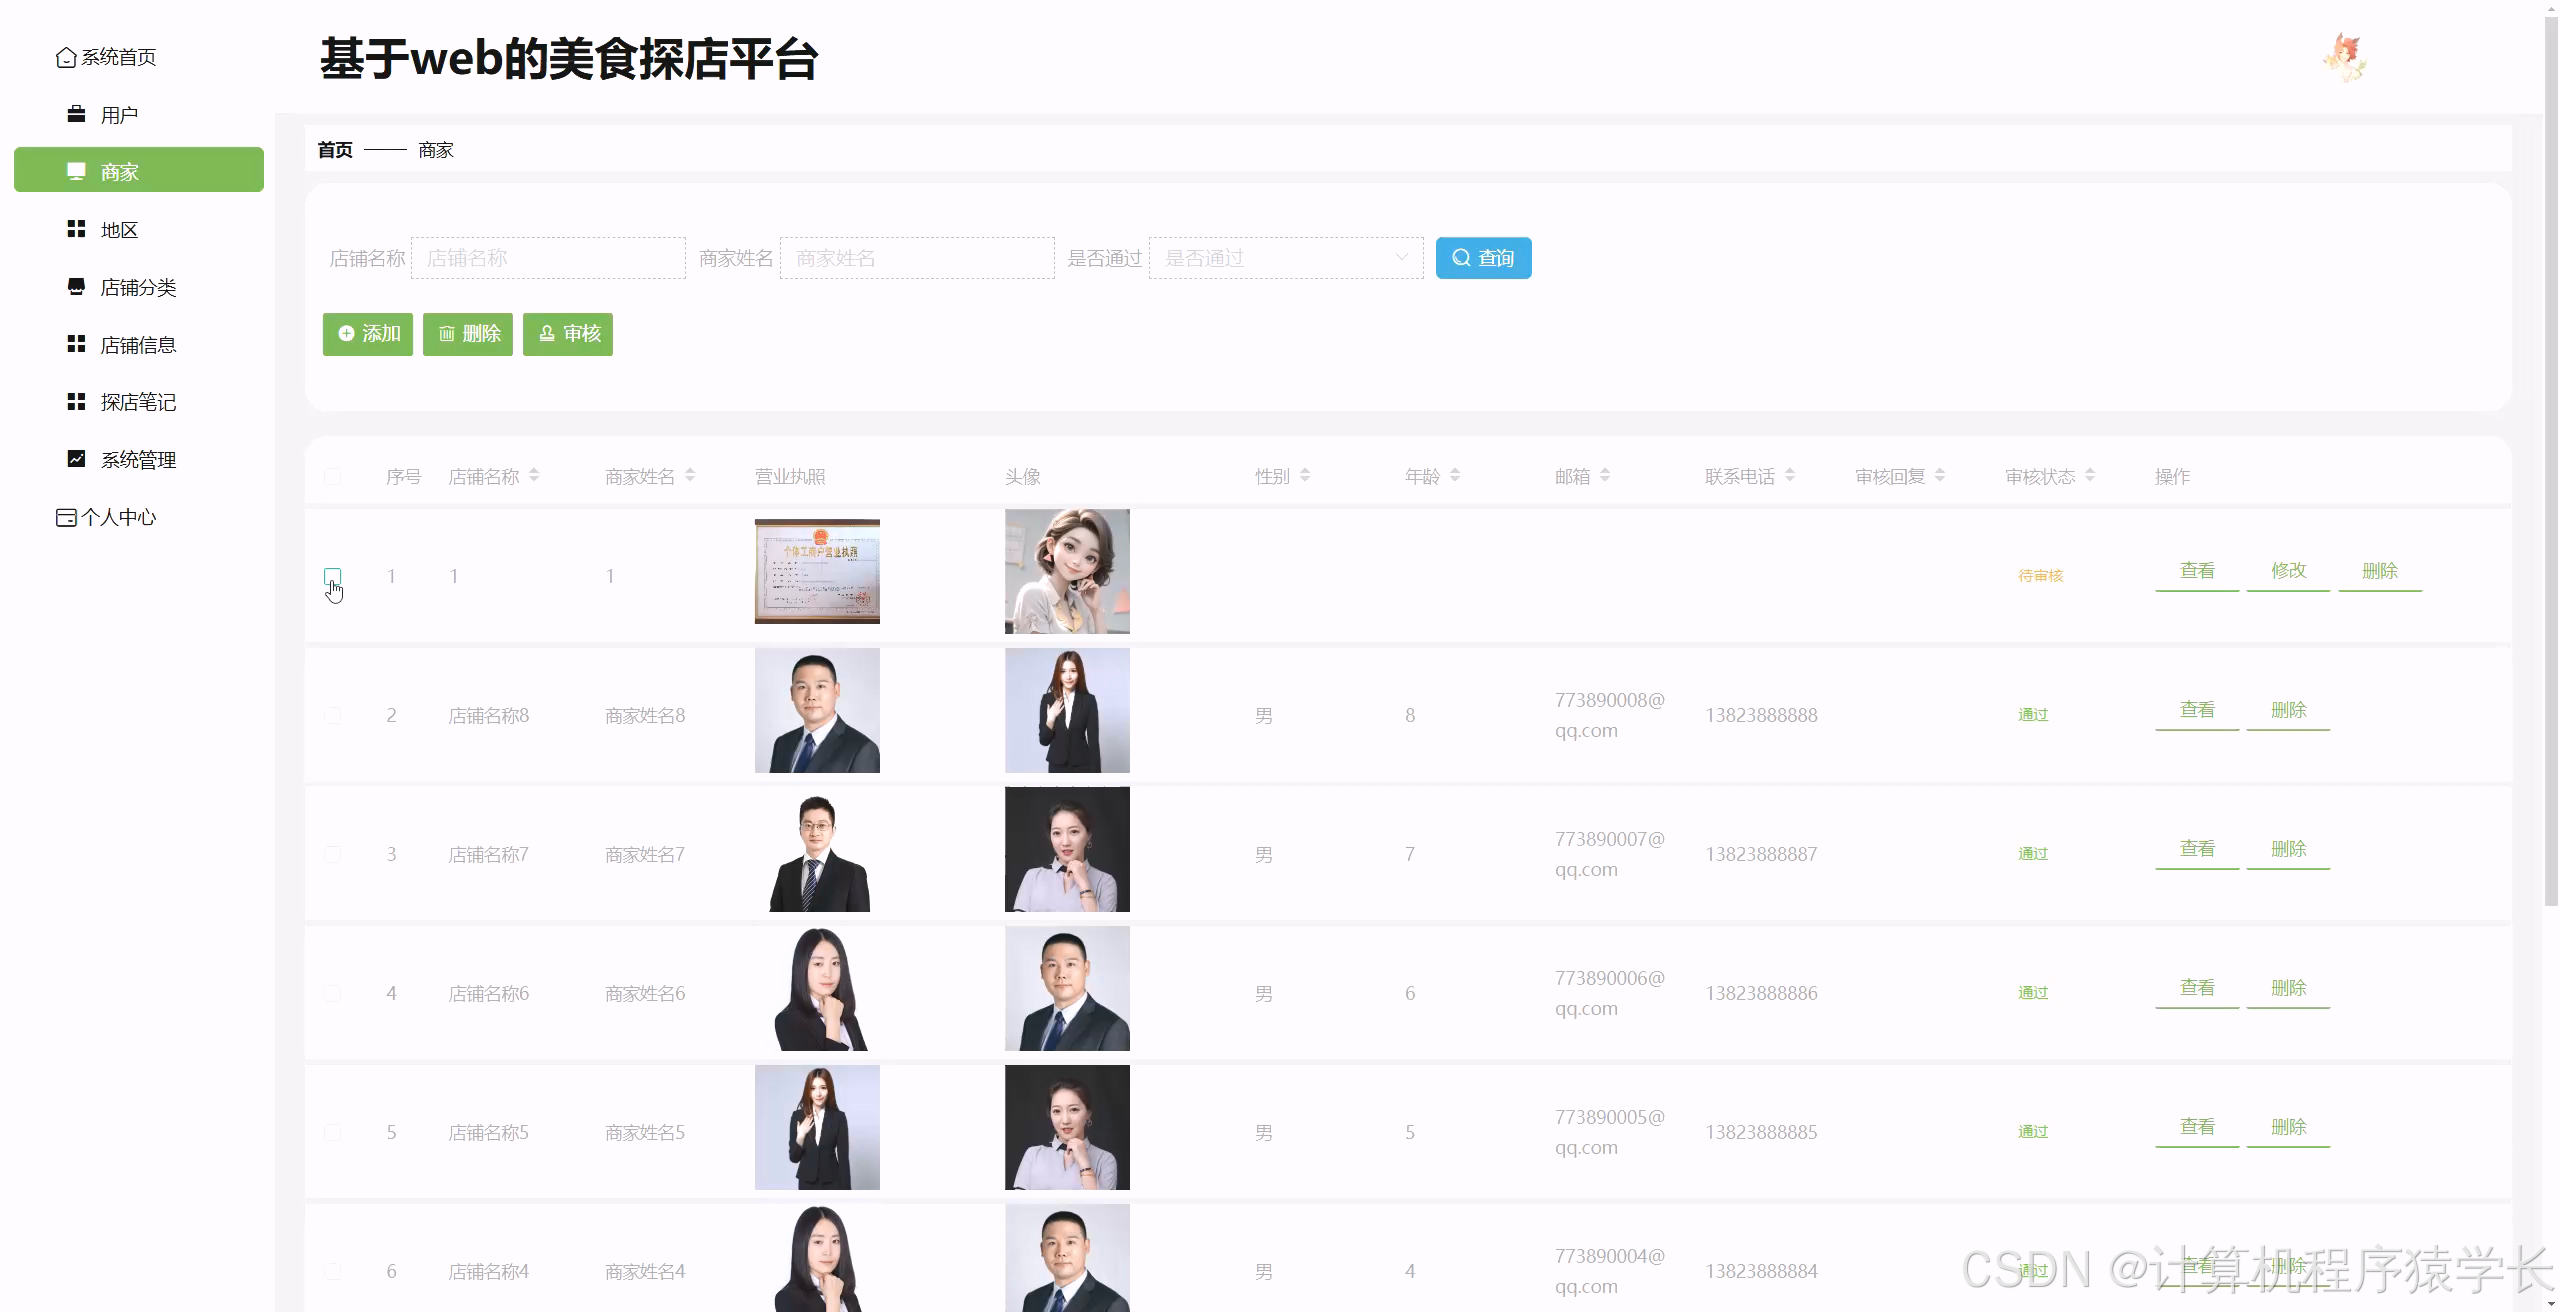Viewport: 2560px width, 1312px height.
Task: Click 查看 for row 1
Action: 2197,571
